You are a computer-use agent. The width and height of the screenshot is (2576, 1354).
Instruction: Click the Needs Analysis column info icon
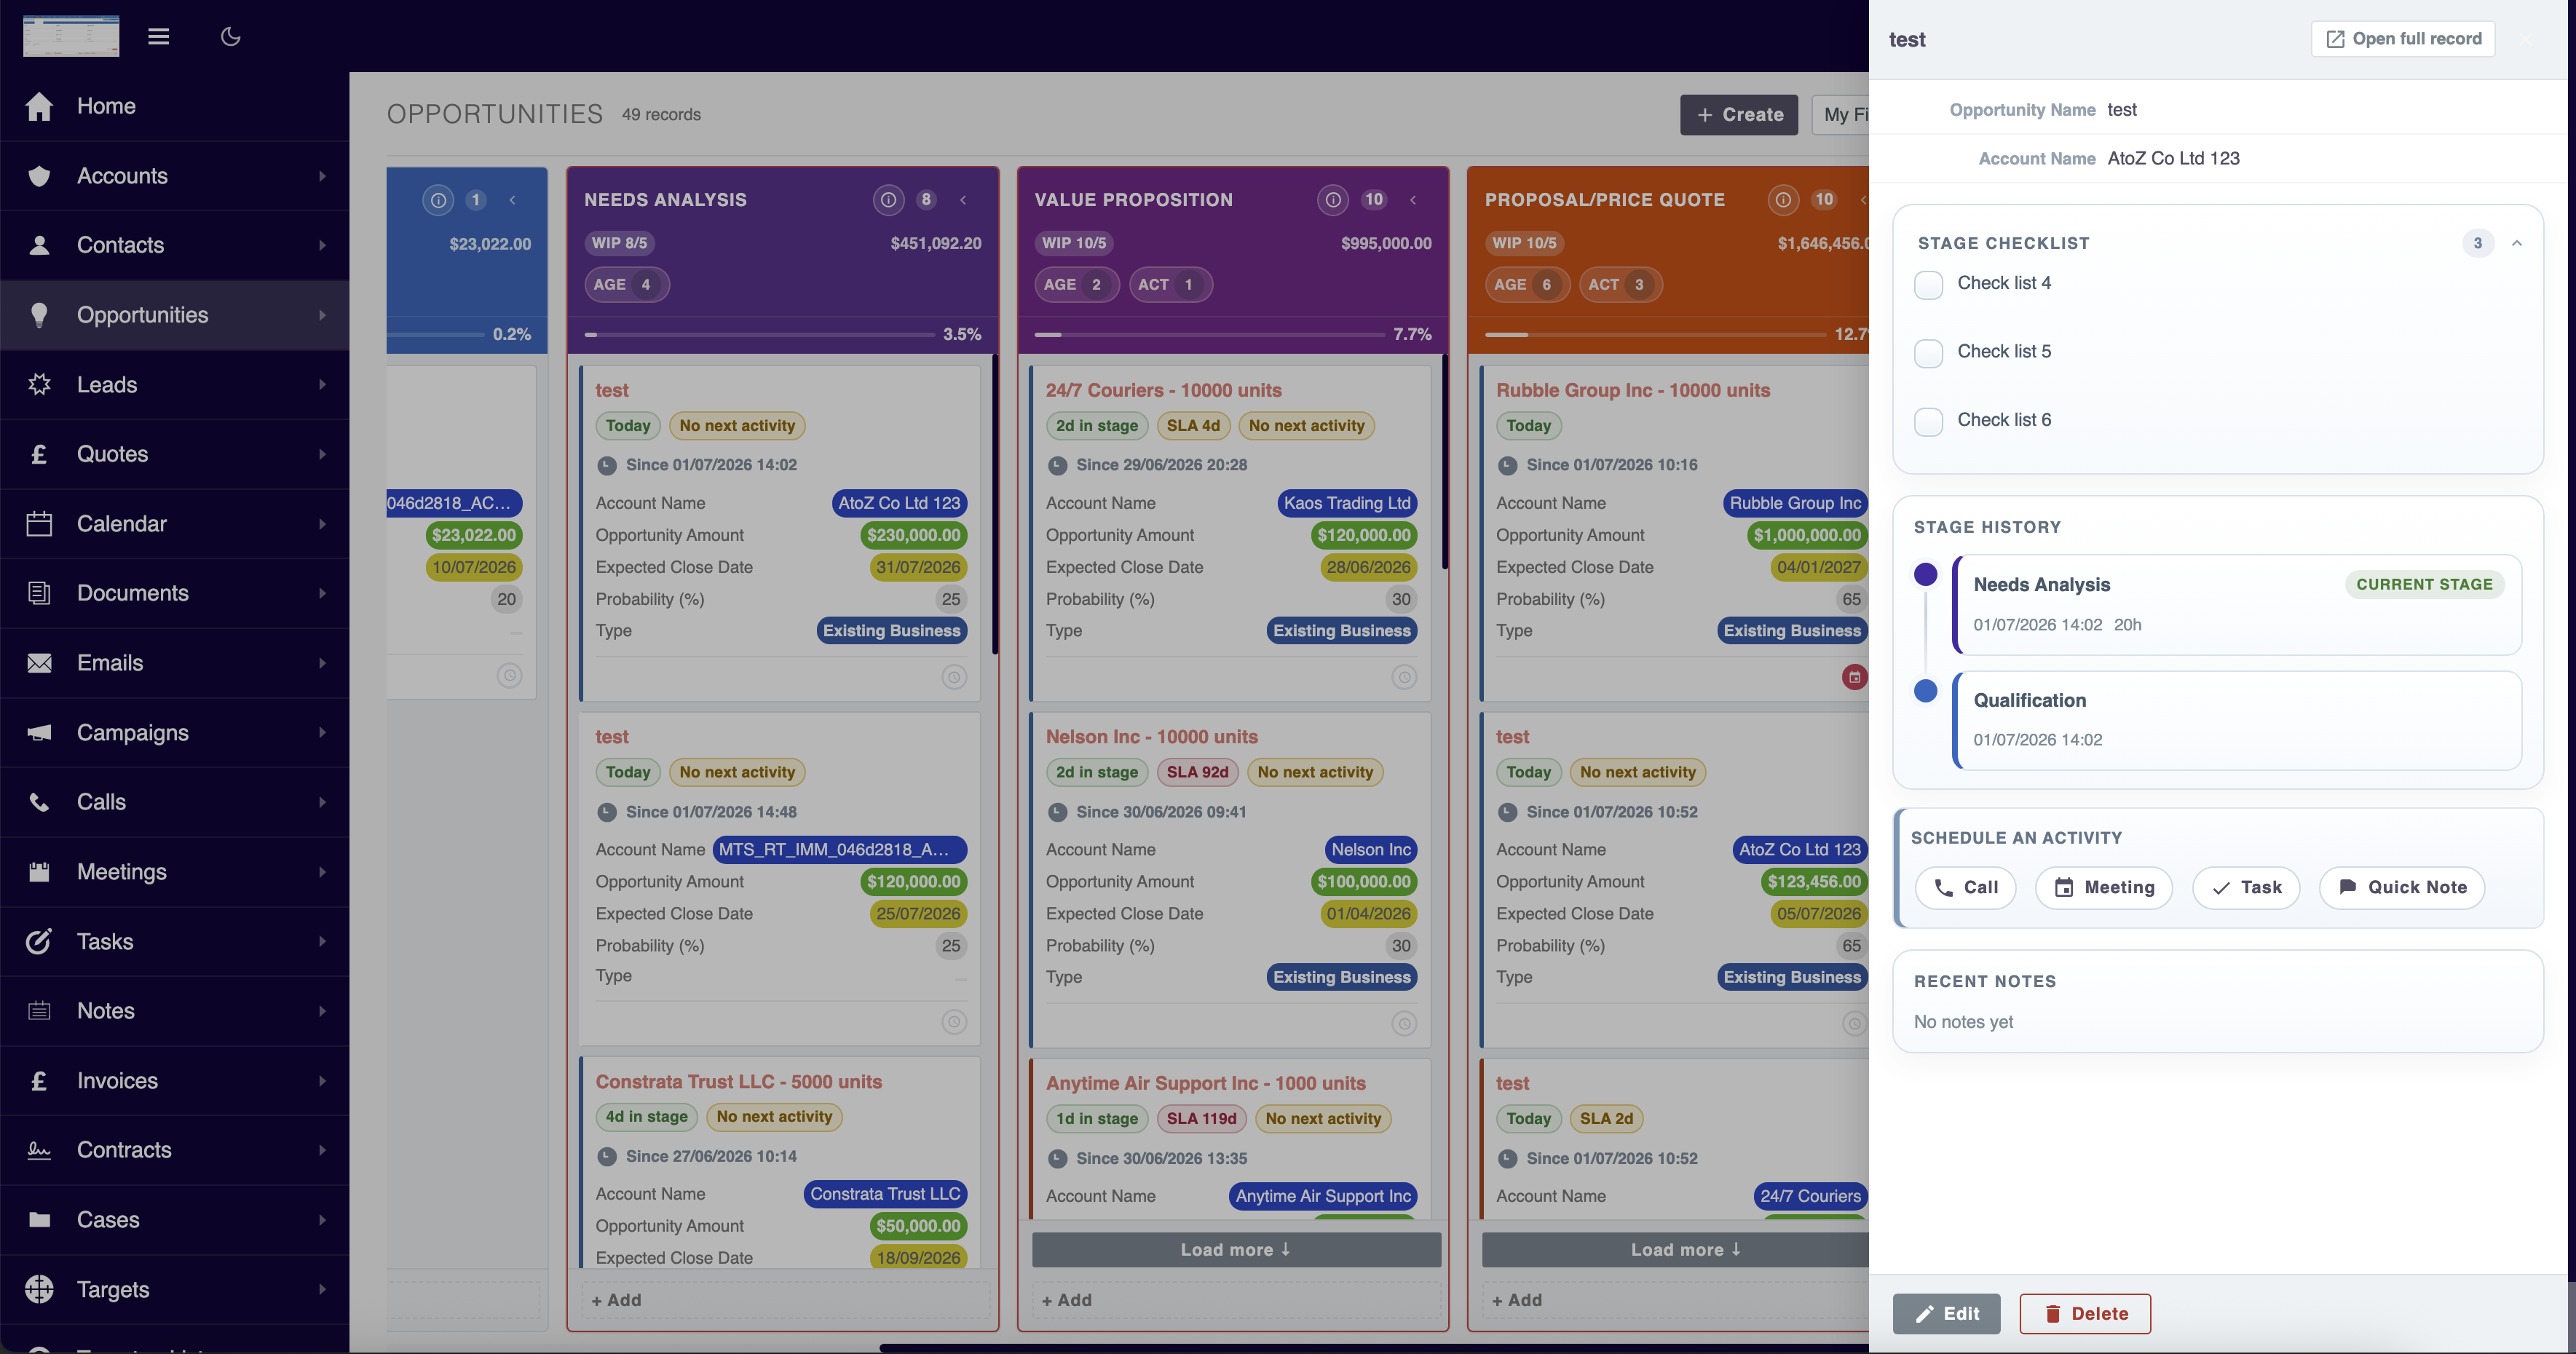(888, 200)
